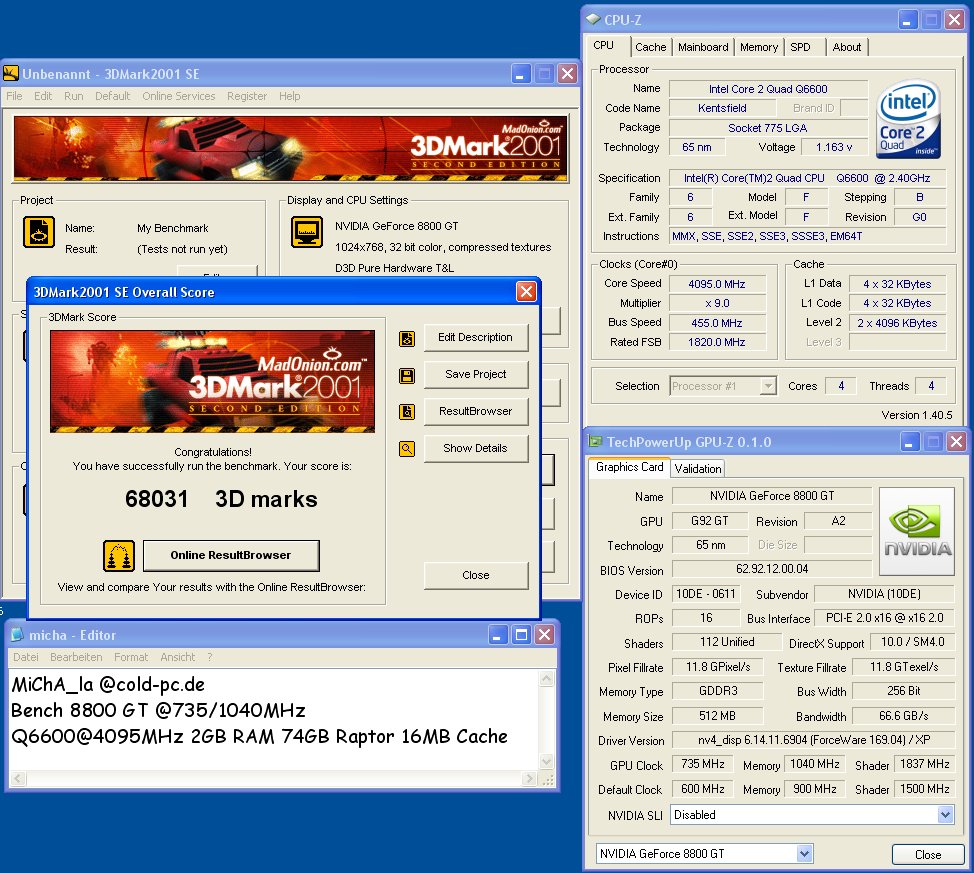Click the 3DMark2001 banner in score dialog
The width and height of the screenshot is (974, 873).
212,381
